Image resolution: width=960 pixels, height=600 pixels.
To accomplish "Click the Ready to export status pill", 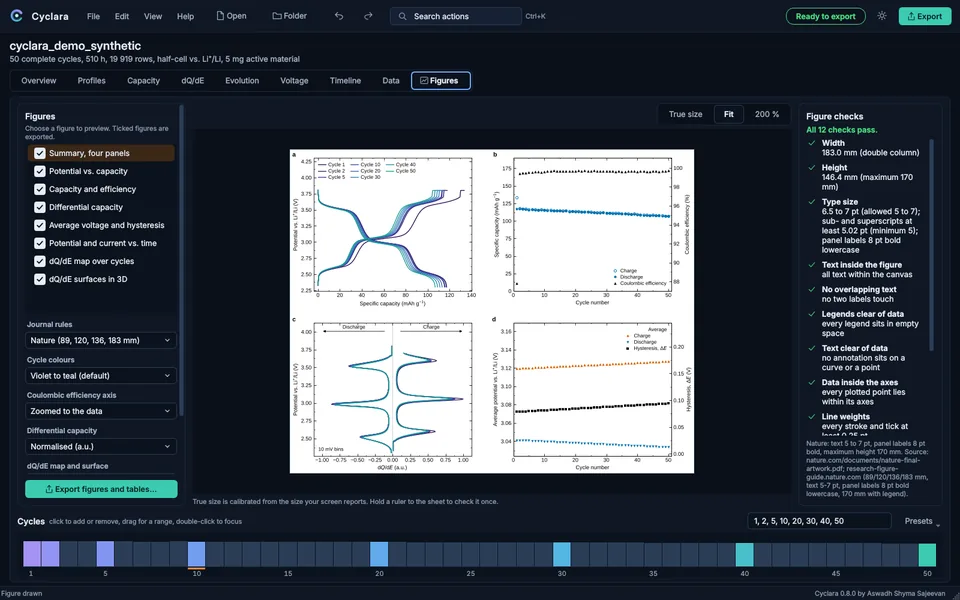I will click(x=825, y=17).
